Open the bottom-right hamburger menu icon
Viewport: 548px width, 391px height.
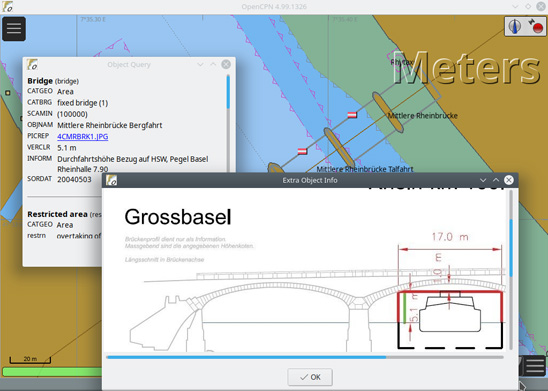click(535, 365)
